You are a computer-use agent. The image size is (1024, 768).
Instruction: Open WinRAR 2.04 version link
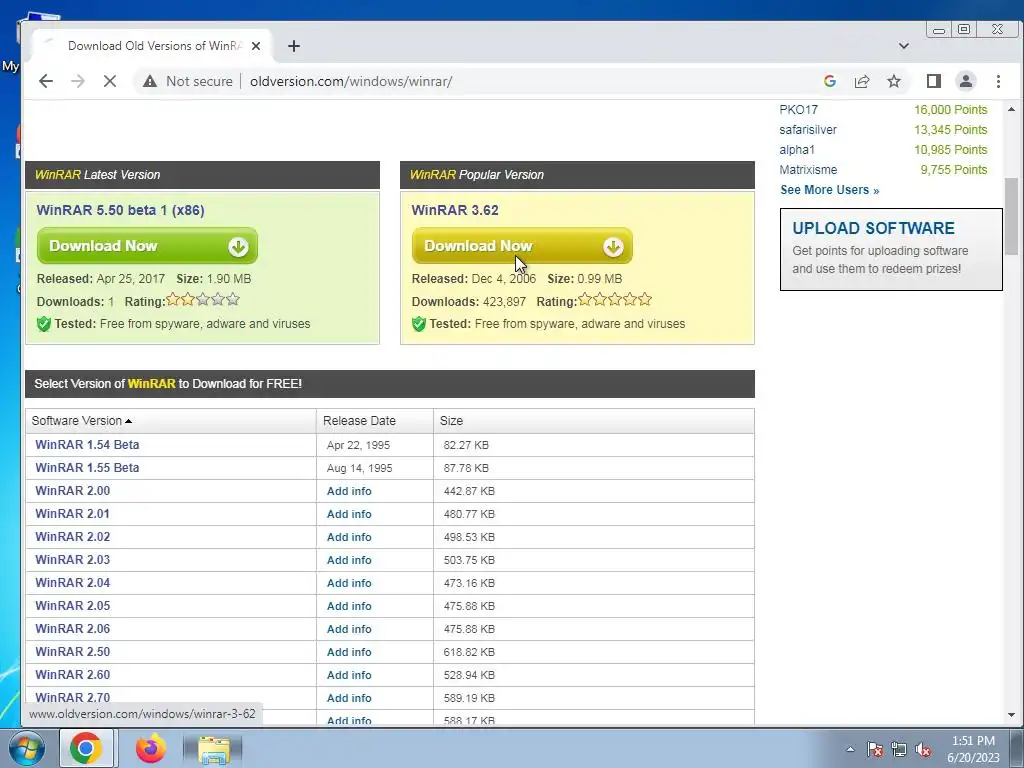pos(72,583)
